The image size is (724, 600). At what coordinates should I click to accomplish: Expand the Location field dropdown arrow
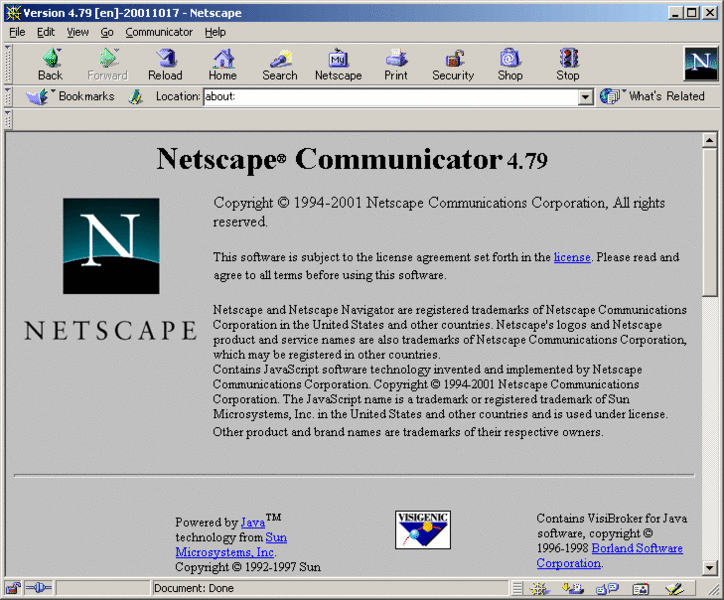585,97
